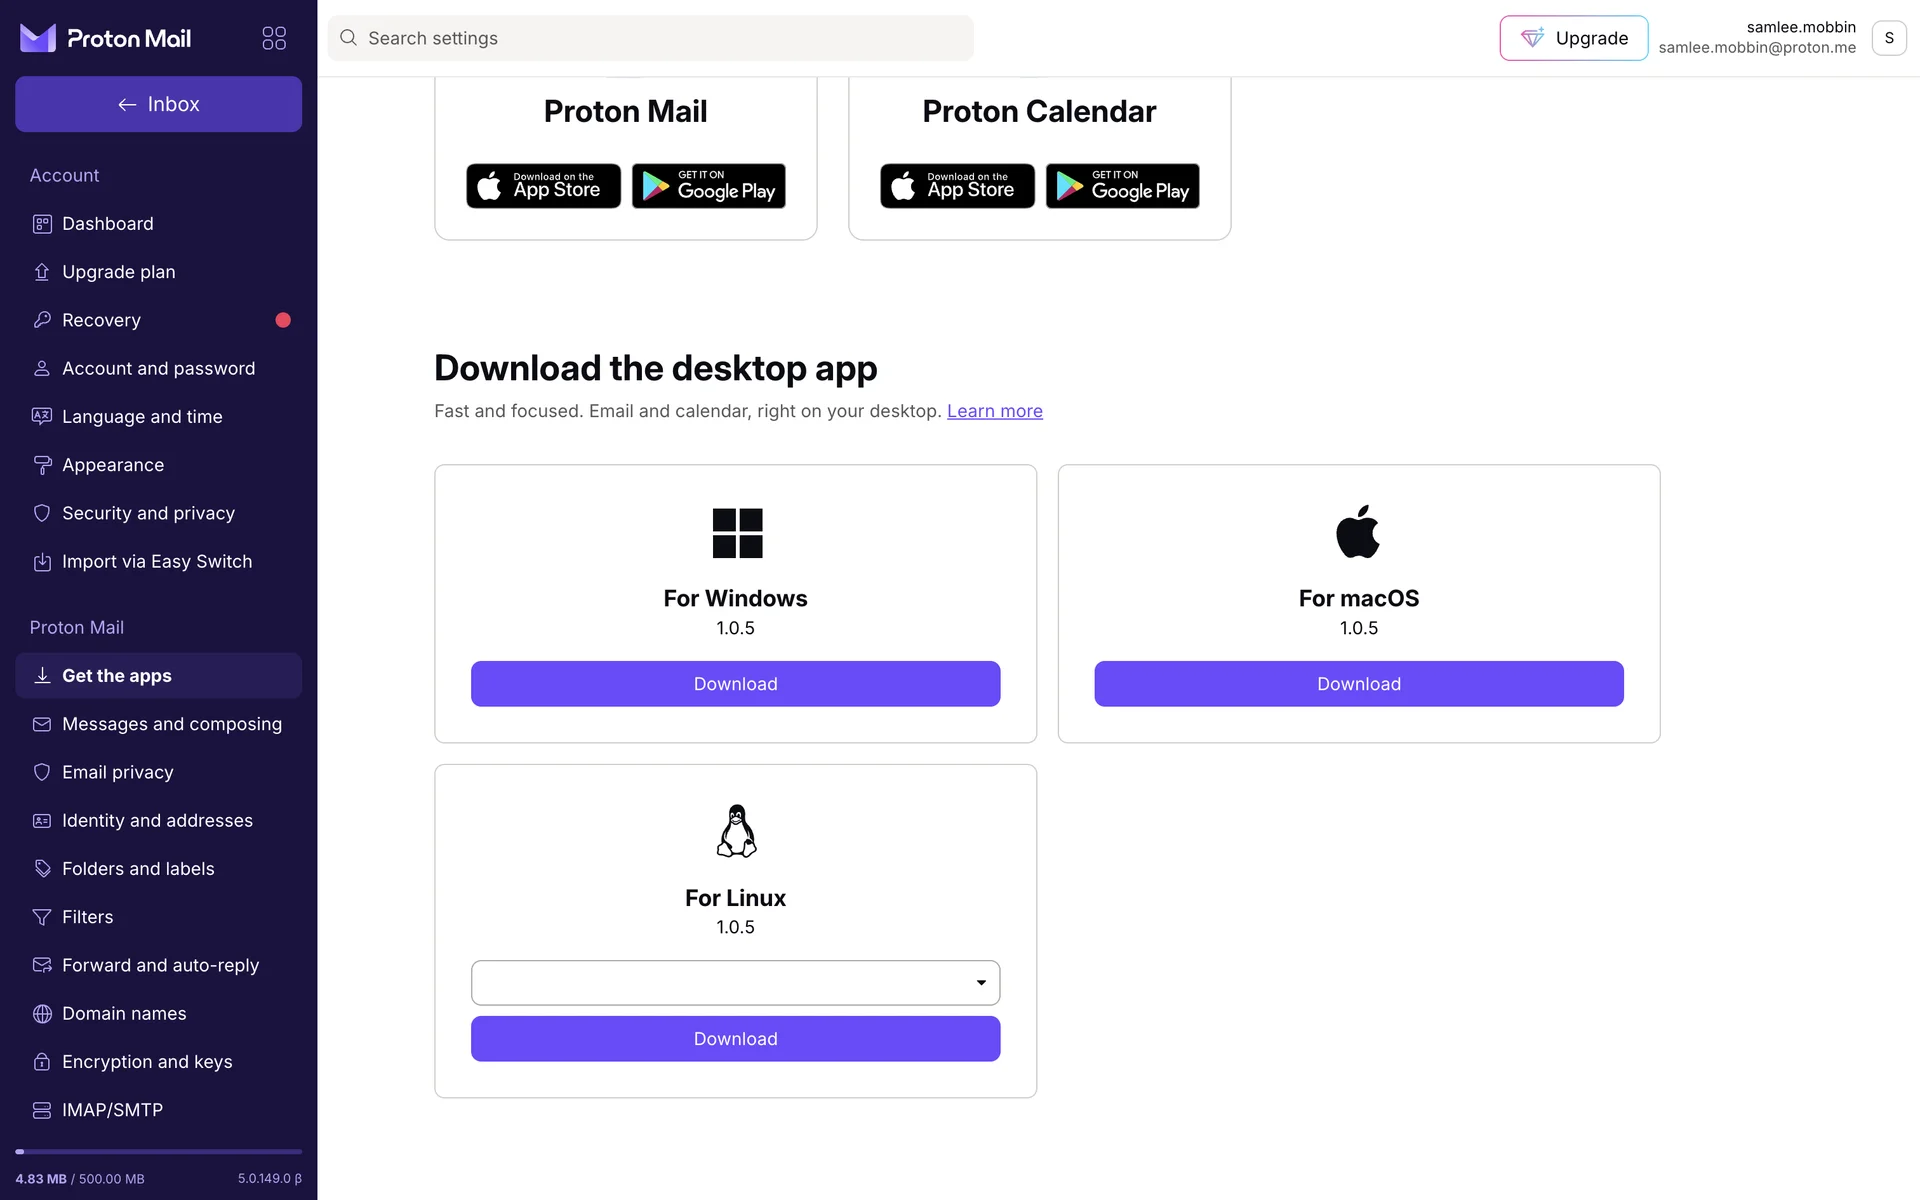Click the Learn more link
Viewport: 1920px width, 1200px height.
tap(994, 411)
